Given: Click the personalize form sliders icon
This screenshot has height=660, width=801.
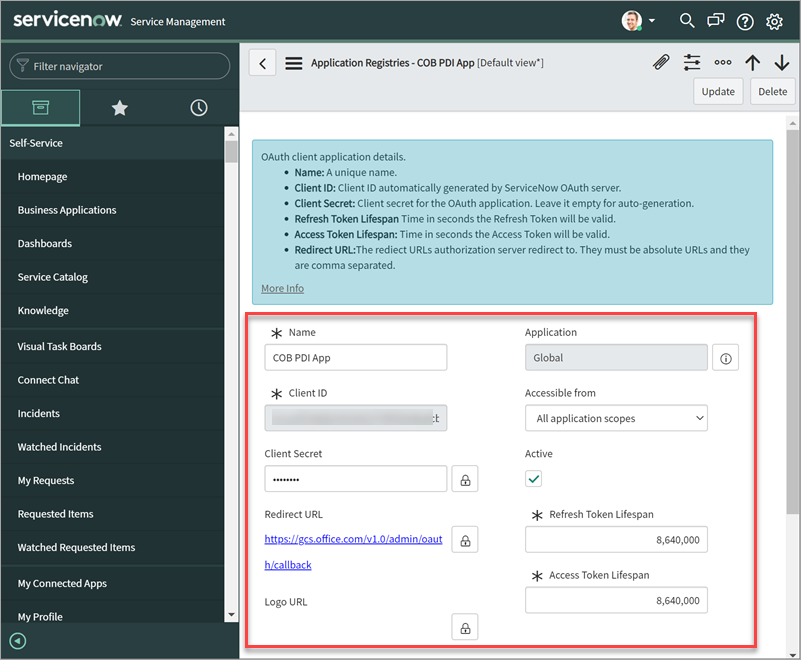Looking at the screenshot, I should (692, 62).
